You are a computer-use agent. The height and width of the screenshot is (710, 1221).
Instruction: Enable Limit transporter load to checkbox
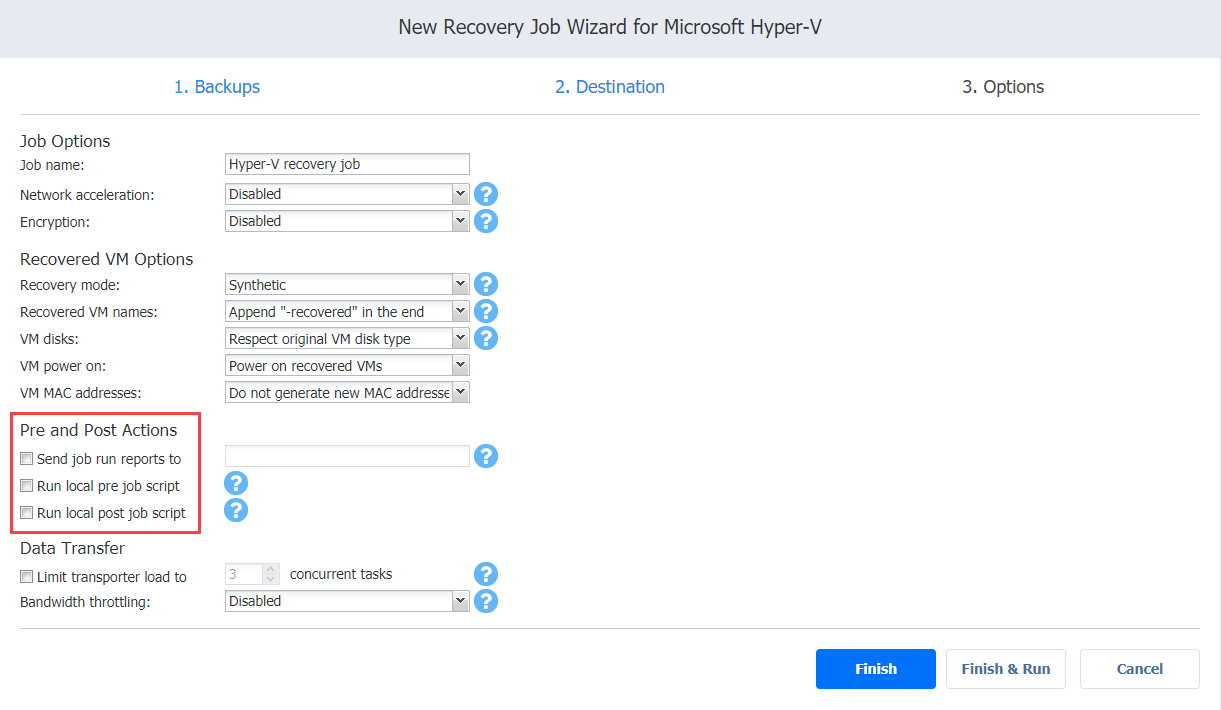[27, 577]
